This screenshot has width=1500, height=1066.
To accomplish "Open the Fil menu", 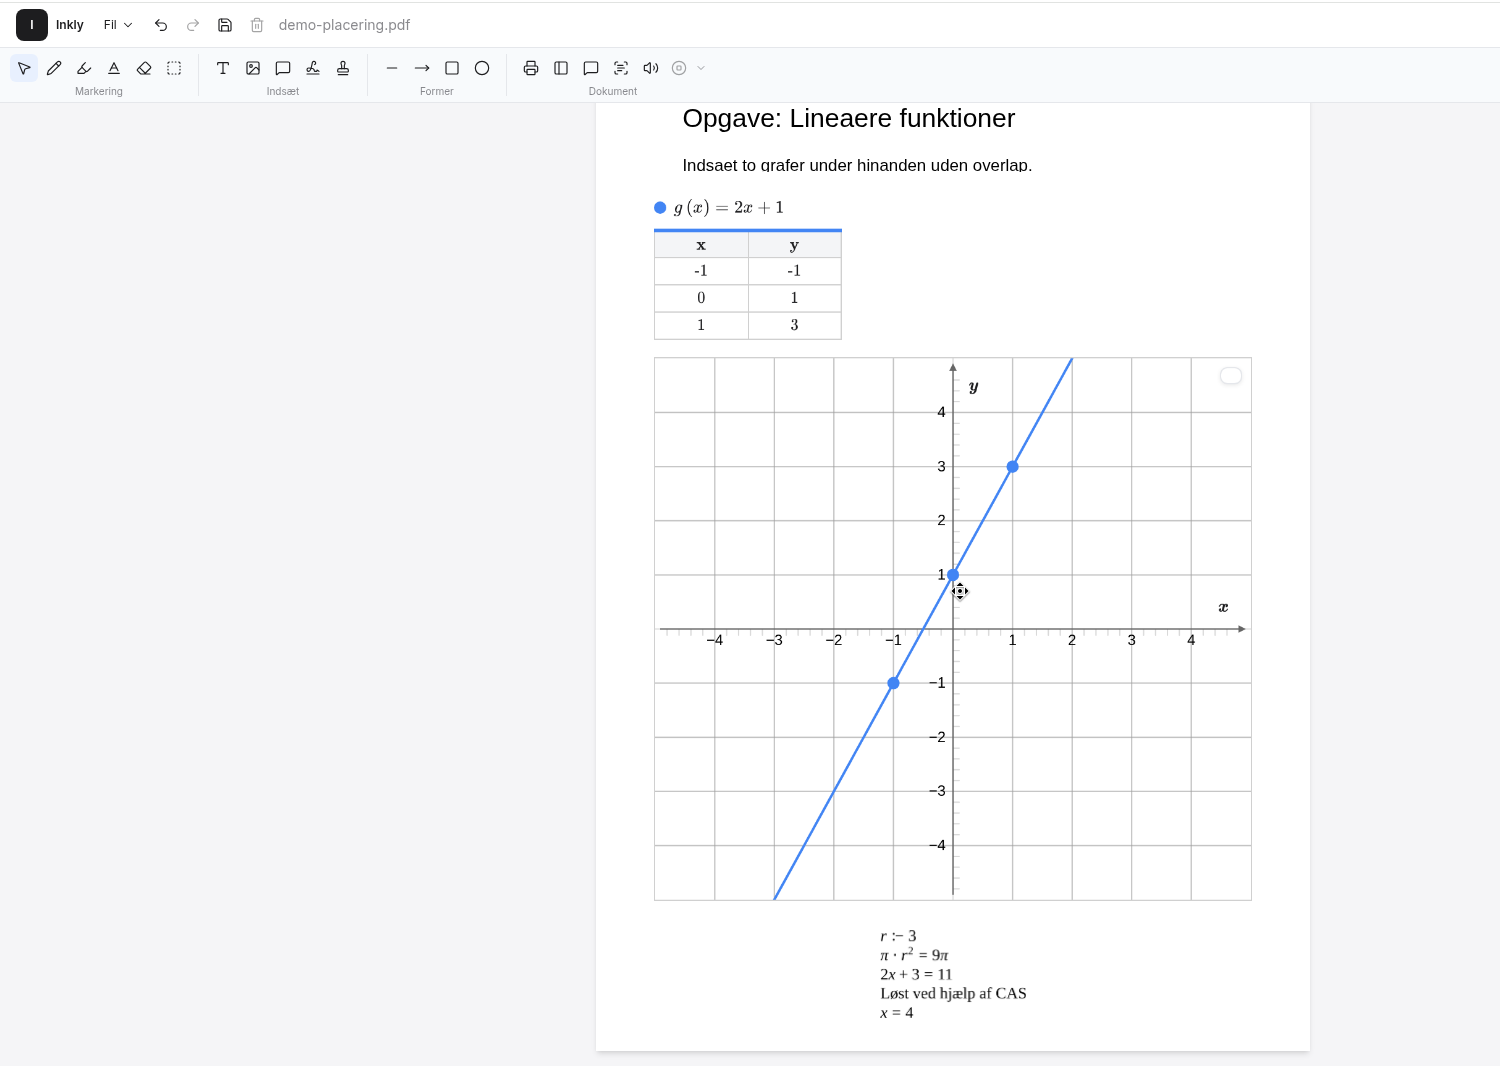I will pyautogui.click(x=118, y=25).
